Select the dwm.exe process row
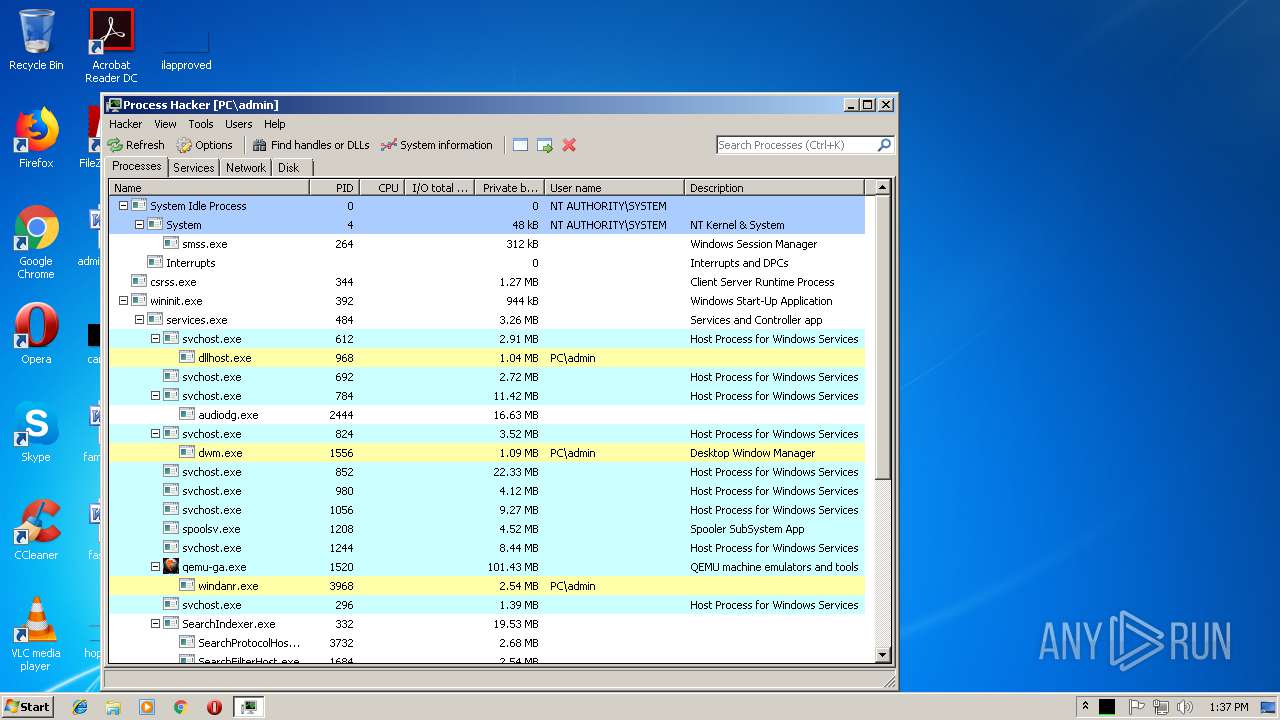1280x720 pixels. 486,453
